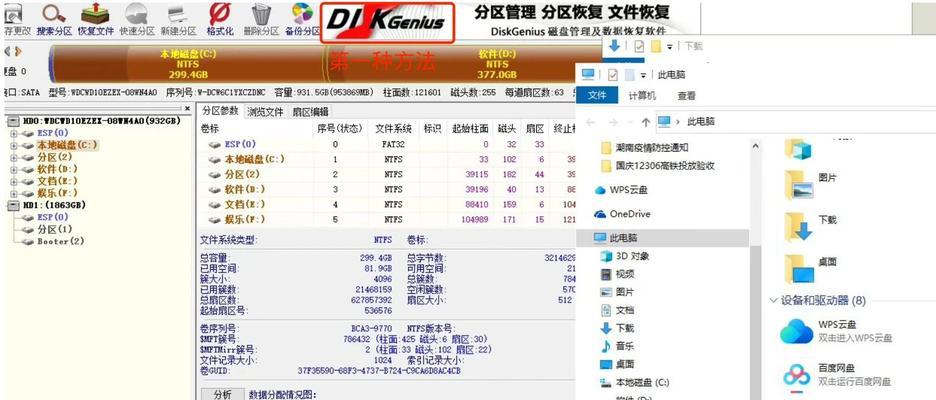Click OneDrive cloud icon in Explorer sidebar
936x400 pixels.
click(x=600, y=214)
